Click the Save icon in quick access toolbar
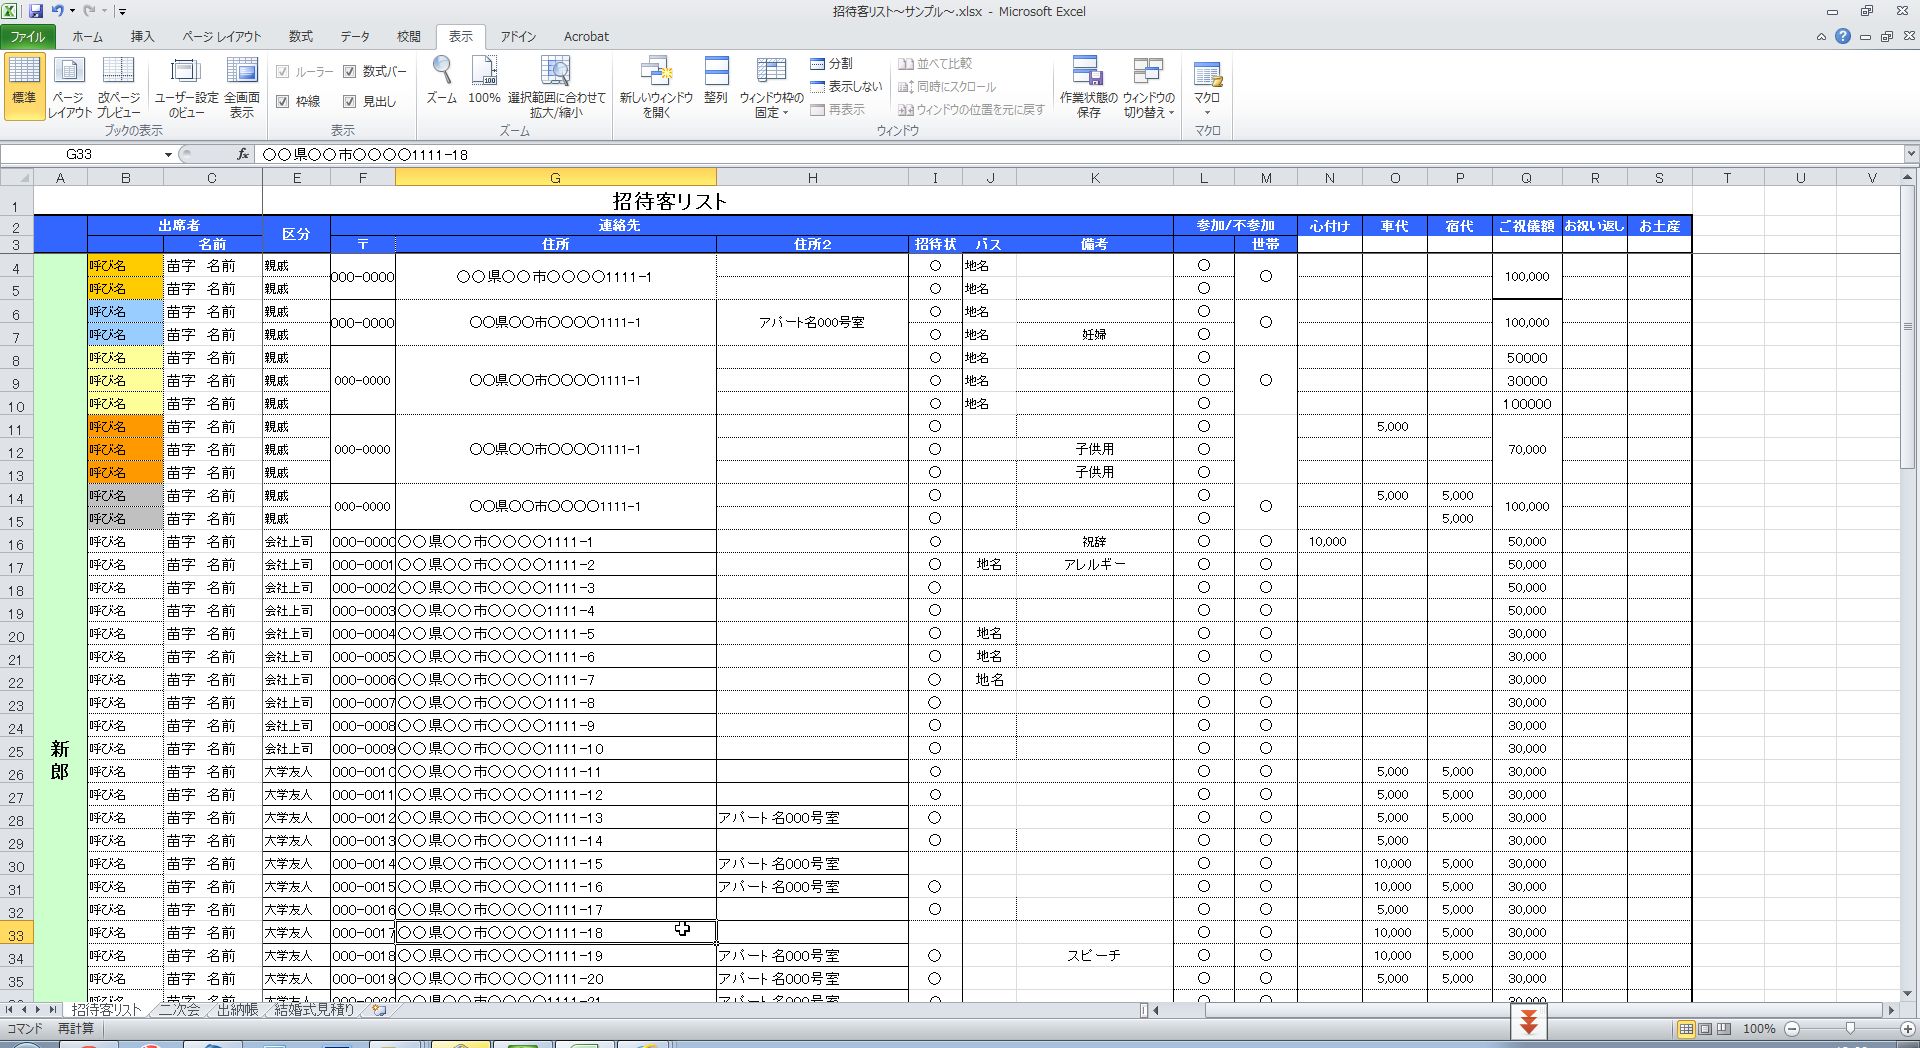Image resolution: width=1920 pixels, height=1048 pixels. point(36,11)
